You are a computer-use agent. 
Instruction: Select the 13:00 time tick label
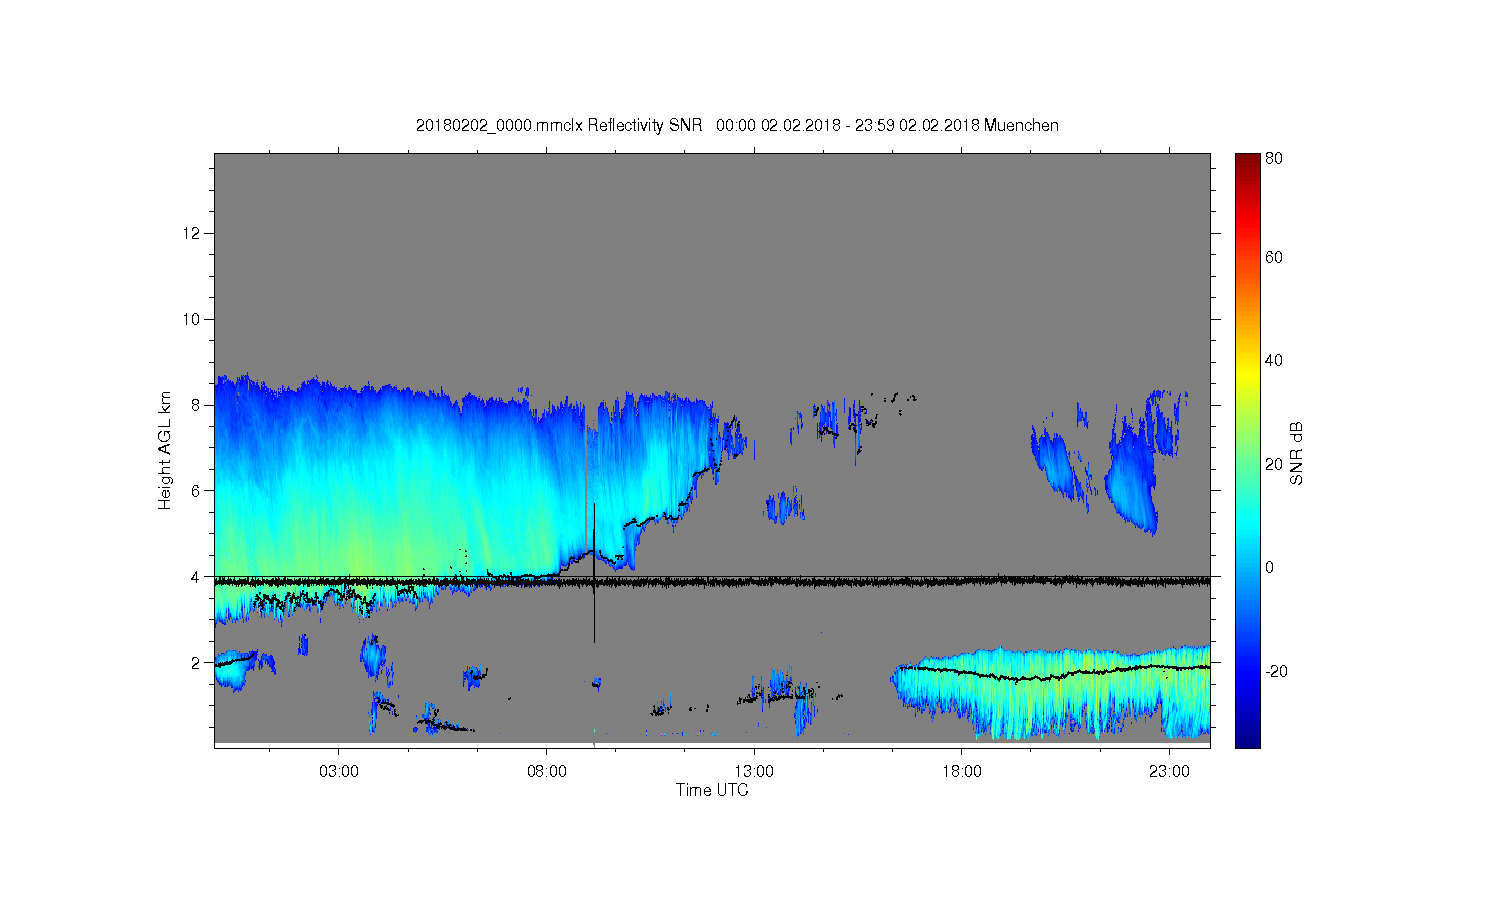click(x=754, y=771)
